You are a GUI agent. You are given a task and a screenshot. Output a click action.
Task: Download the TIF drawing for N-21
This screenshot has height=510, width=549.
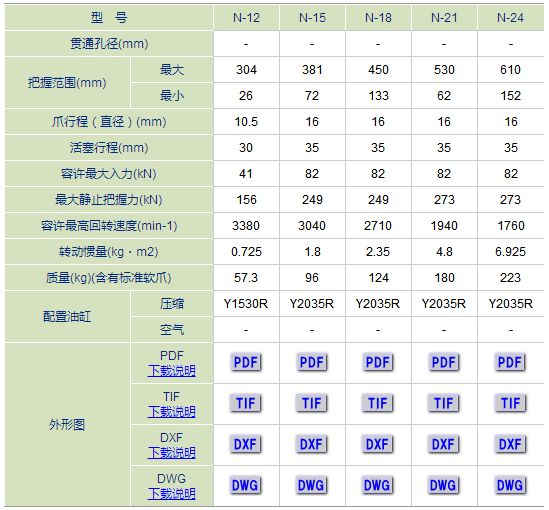click(x=444, y=403)
